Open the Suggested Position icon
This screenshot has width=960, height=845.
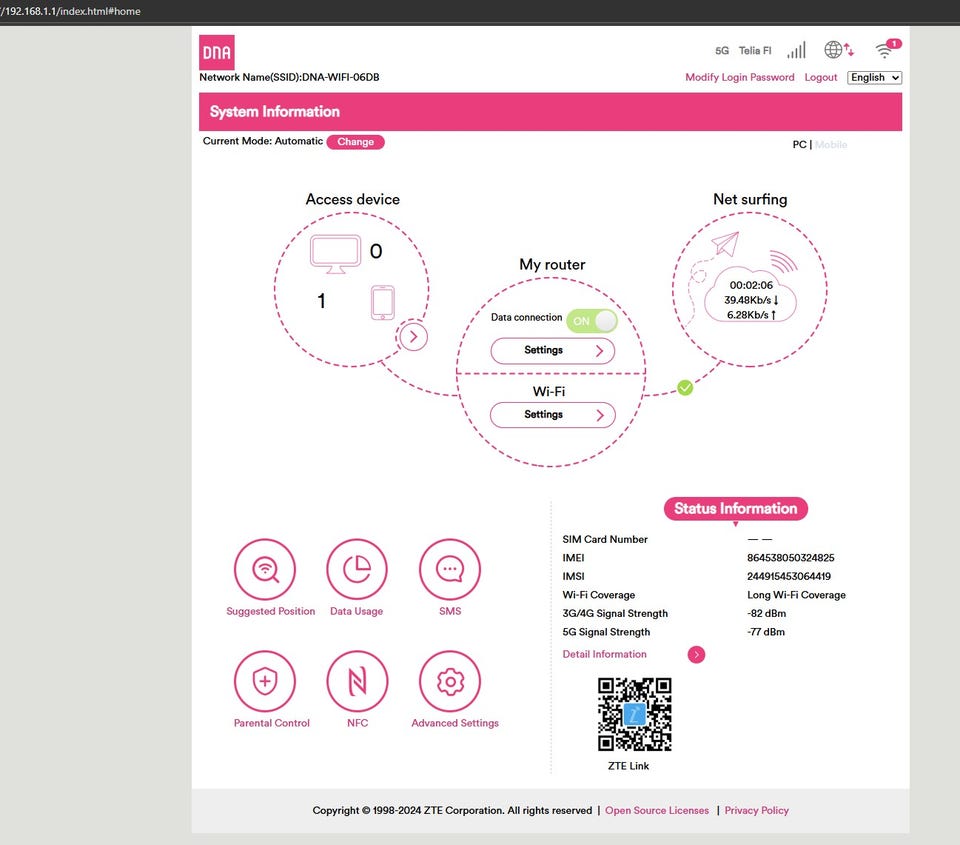point(265,569)
